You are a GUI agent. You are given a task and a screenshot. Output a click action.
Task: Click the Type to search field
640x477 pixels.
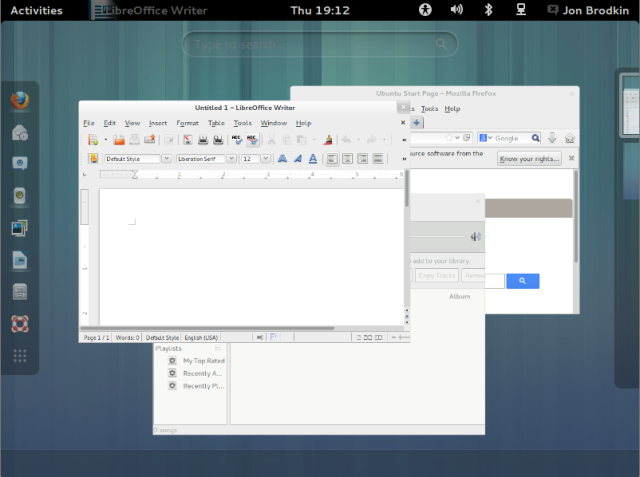click(x=320, y=45)
